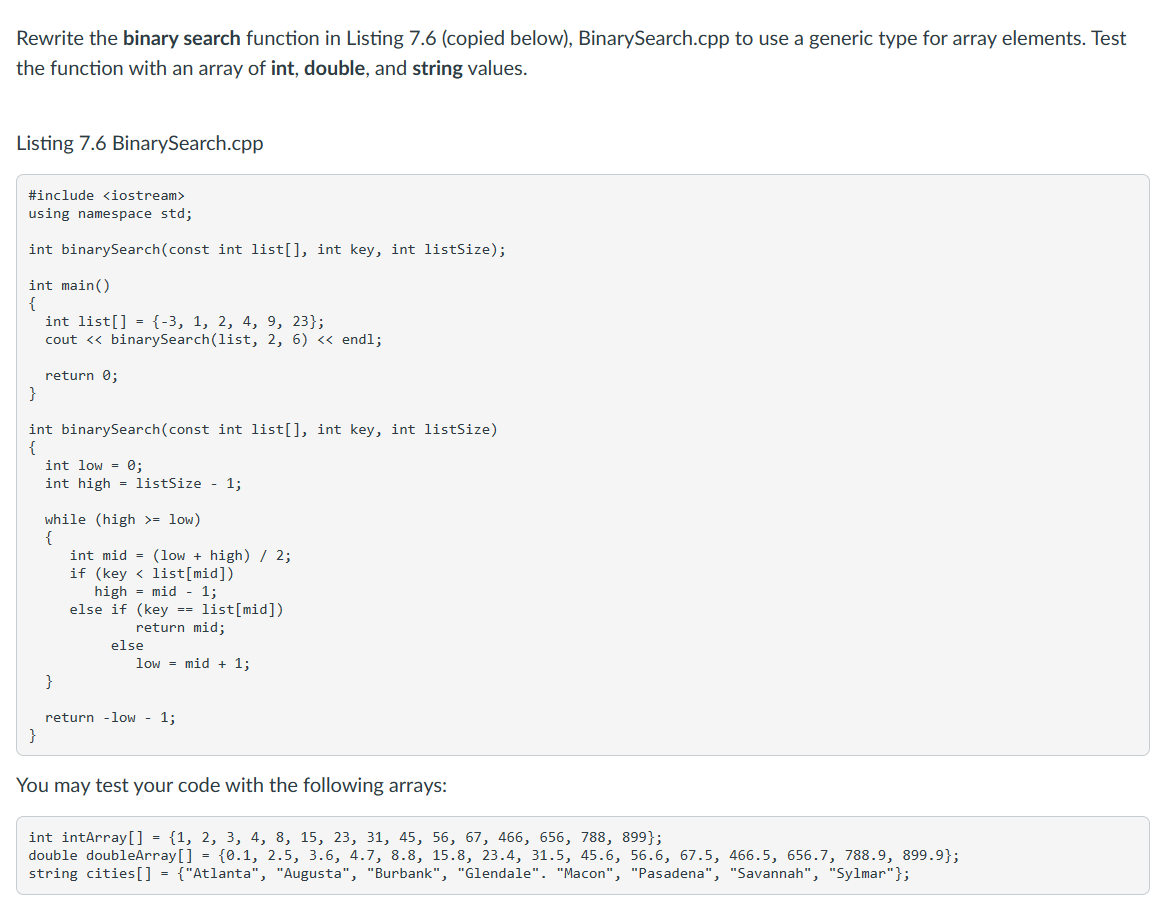Click the 'int high = listSize - 1;' line

point(143,484)
